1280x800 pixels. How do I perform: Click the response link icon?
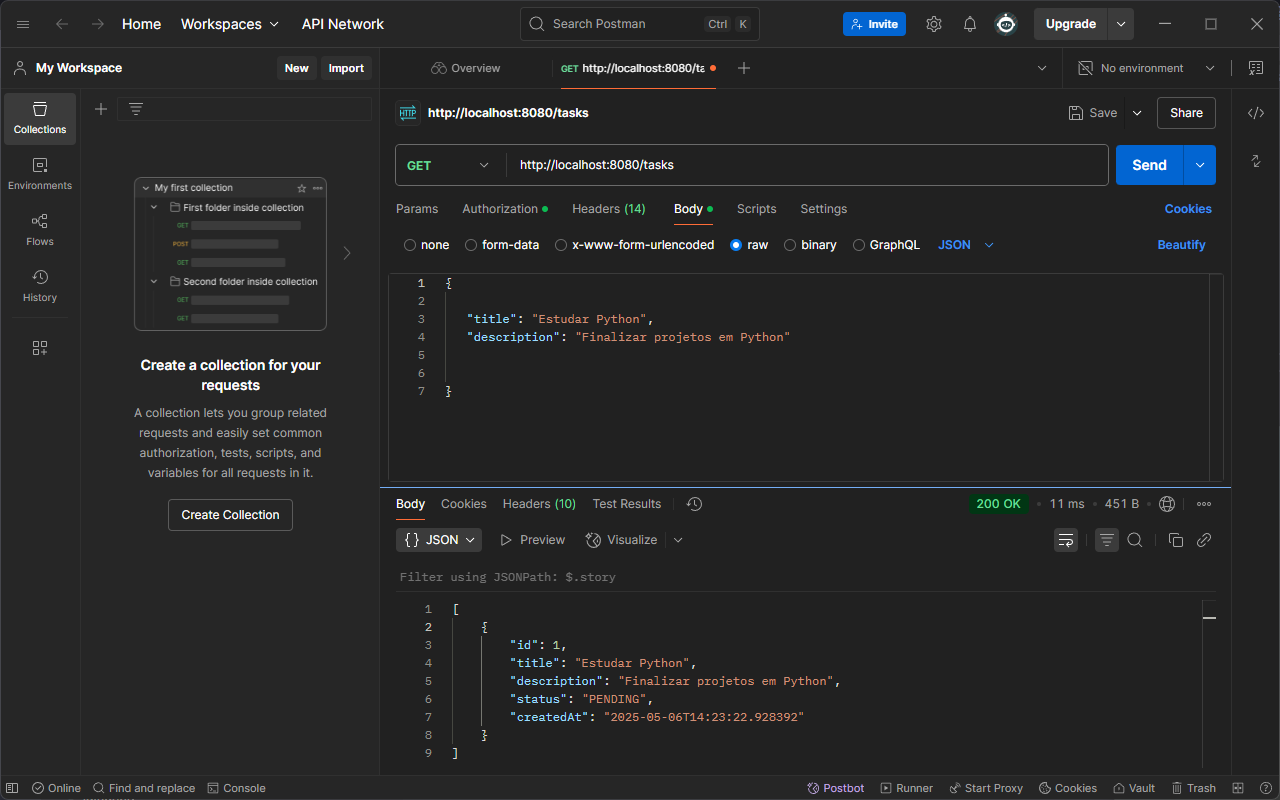click(1204, 540)
